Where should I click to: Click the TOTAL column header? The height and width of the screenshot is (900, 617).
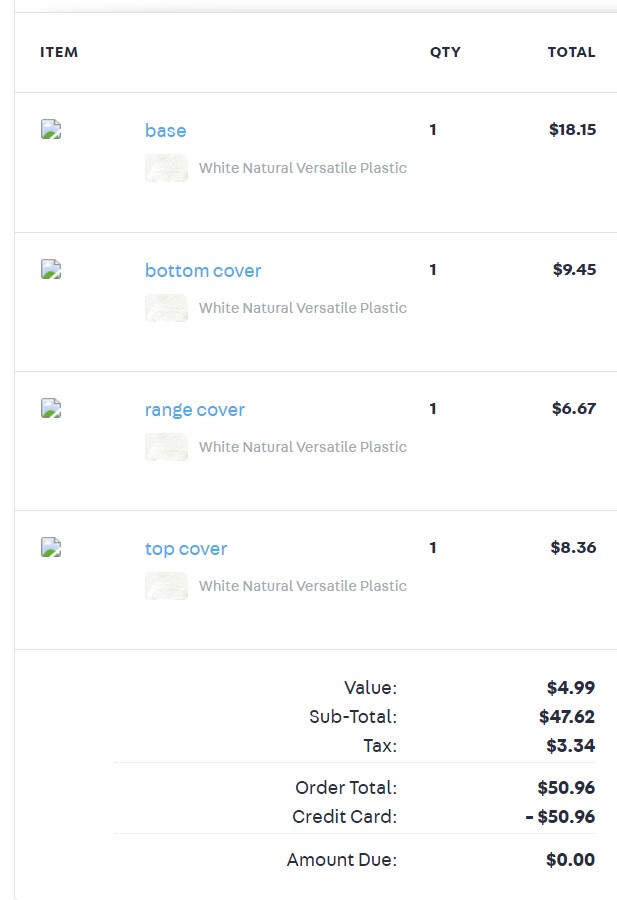point(571,52)
